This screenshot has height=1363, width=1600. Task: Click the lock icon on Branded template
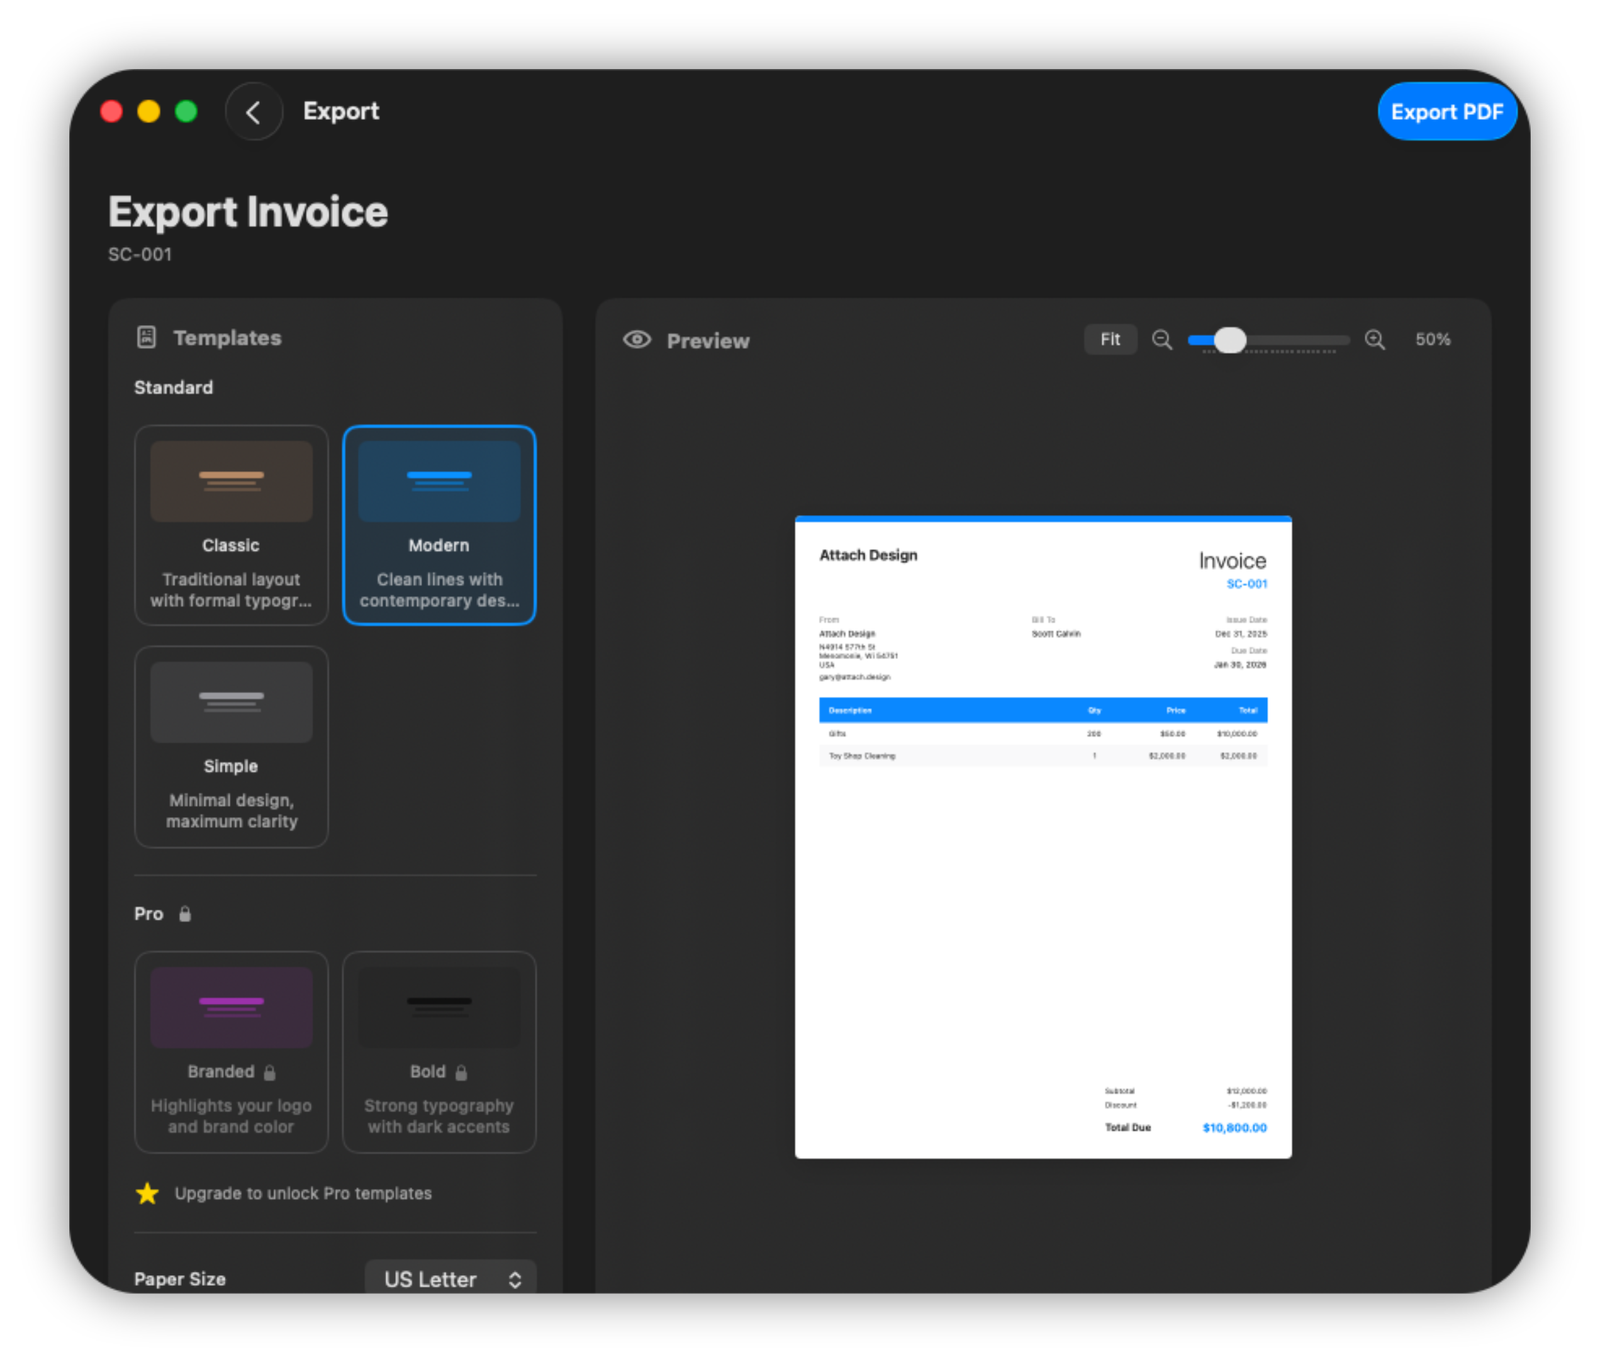pos(270,1072)
